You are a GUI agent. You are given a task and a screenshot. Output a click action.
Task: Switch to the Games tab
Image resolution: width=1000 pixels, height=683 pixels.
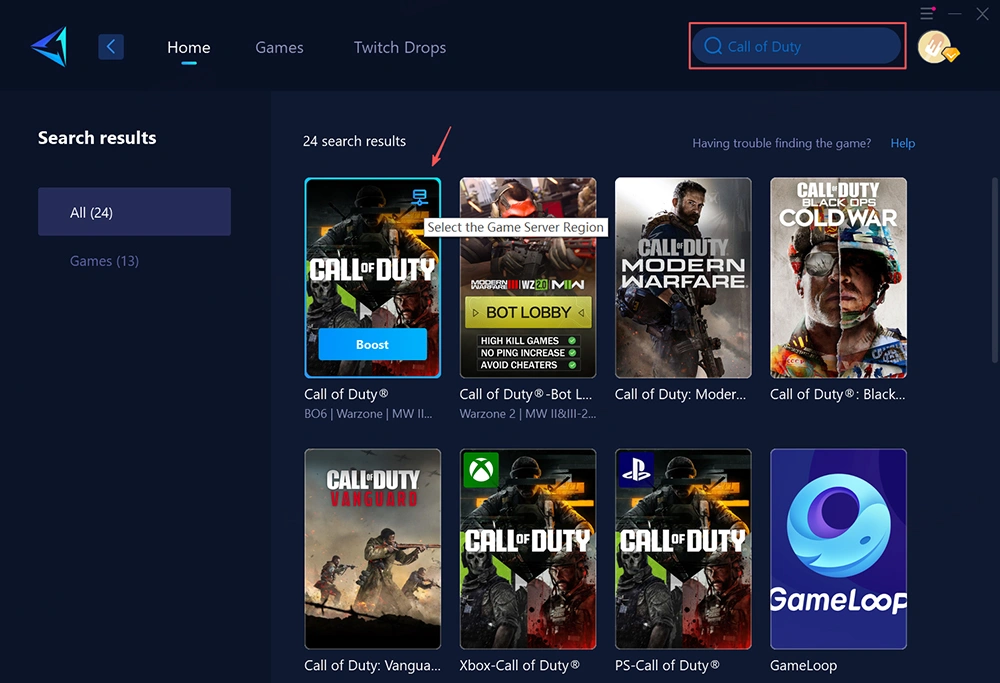tap(279, 47)
